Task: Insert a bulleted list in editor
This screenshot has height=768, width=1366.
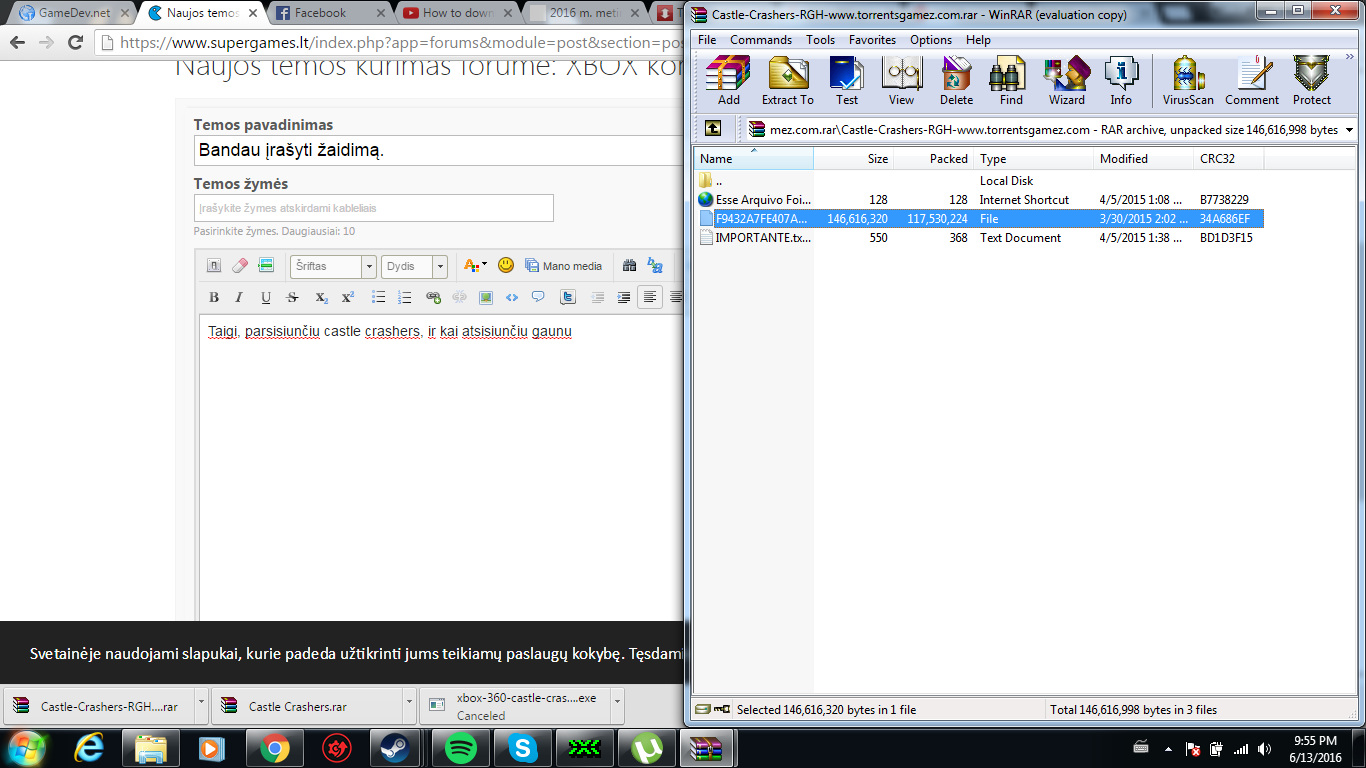Action: [378, 297]
